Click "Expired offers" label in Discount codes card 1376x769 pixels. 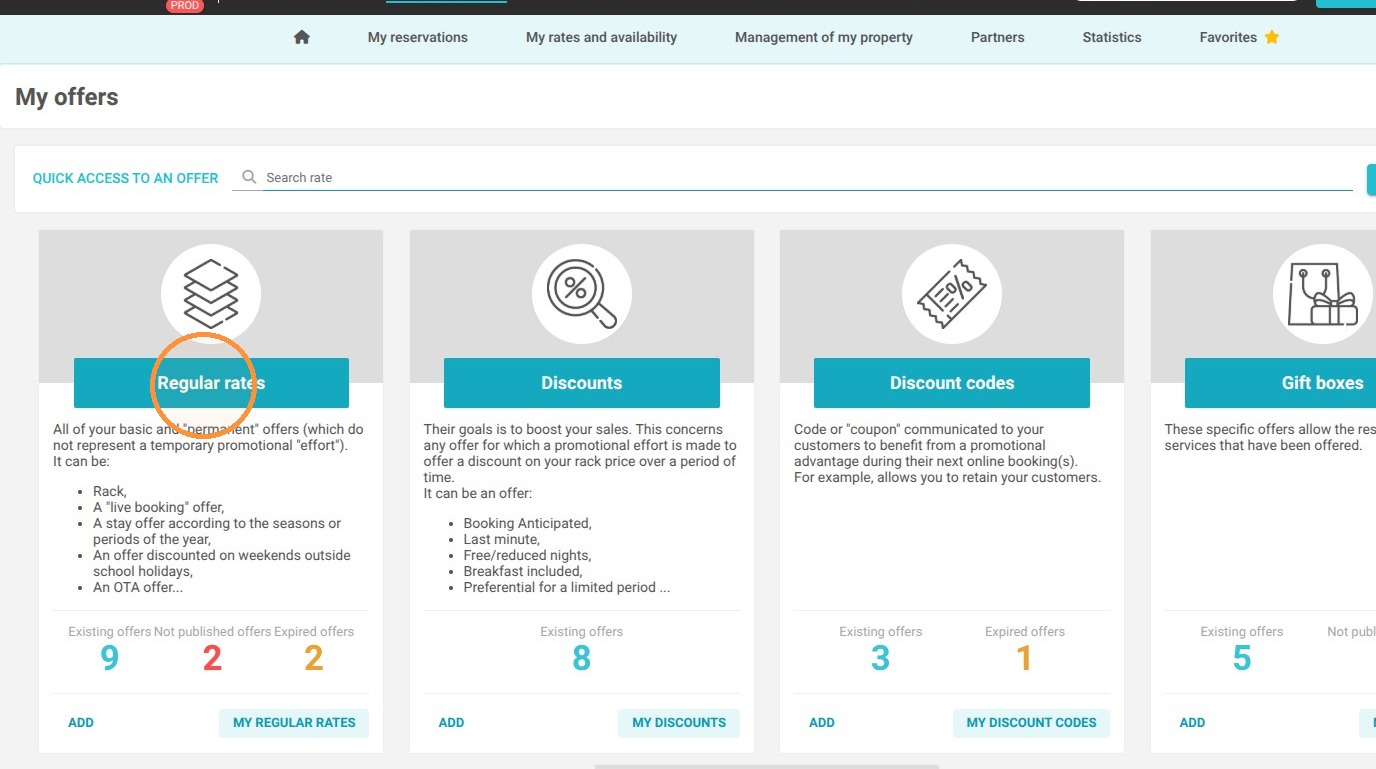tap(1025, 632)
